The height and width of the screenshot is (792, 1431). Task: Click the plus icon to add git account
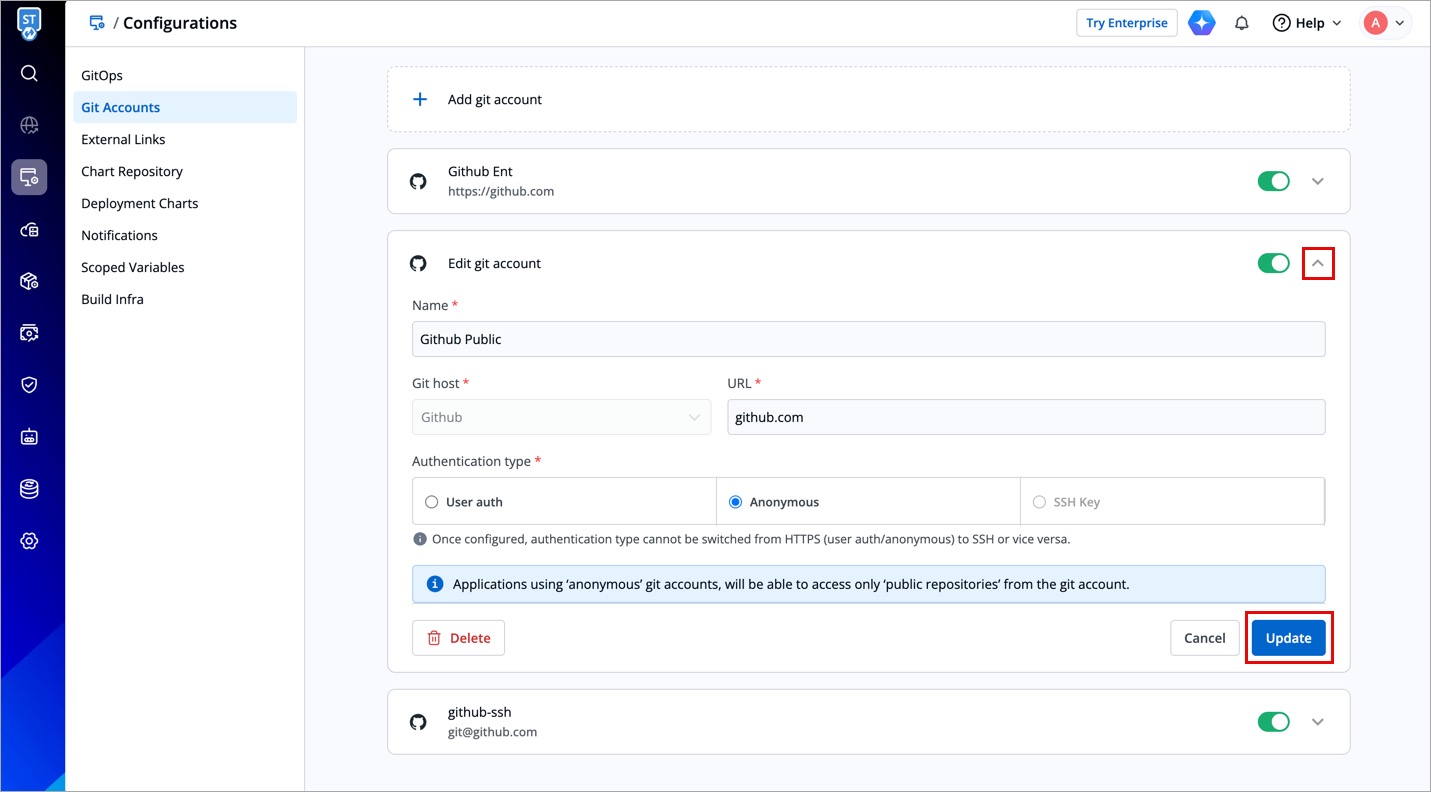coord(420,99)
